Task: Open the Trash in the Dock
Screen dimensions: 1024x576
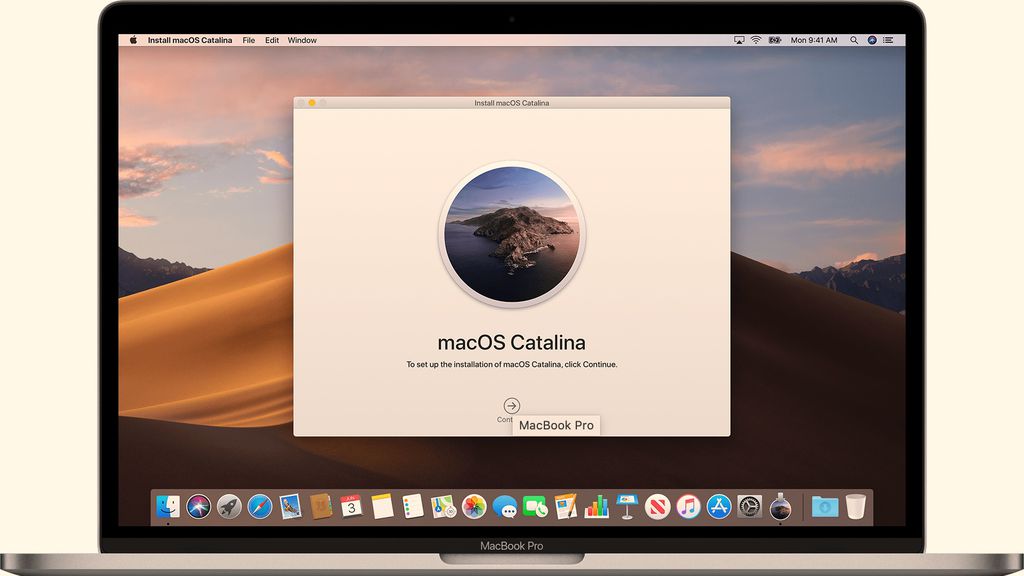Action: (856, 506)
